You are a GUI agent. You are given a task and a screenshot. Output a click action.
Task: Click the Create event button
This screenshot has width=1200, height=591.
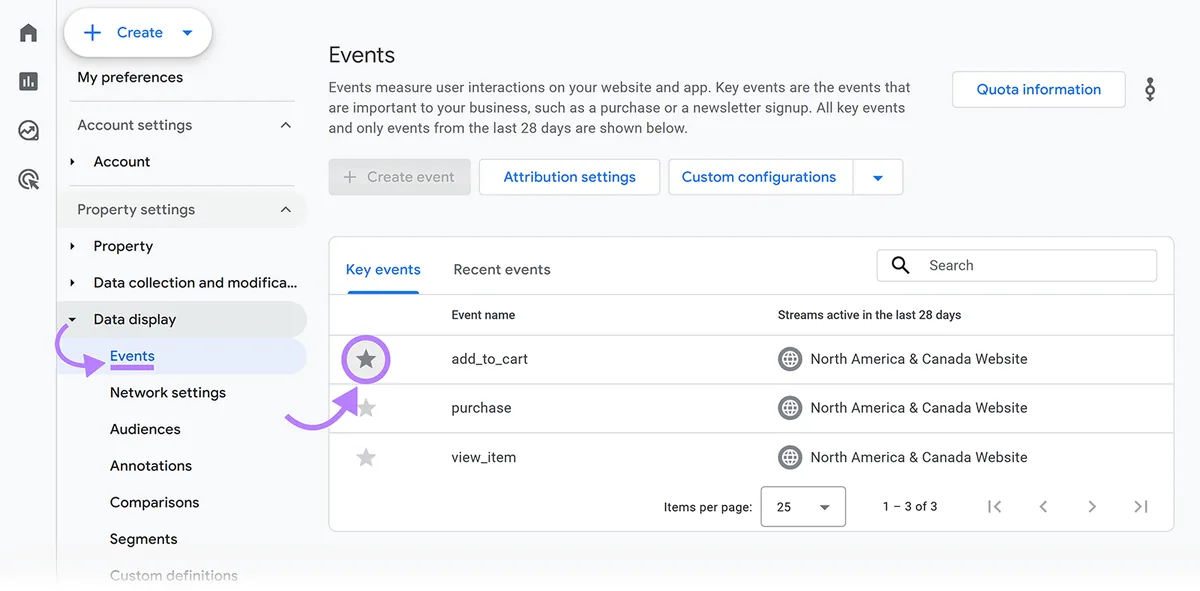coord(400,177)
